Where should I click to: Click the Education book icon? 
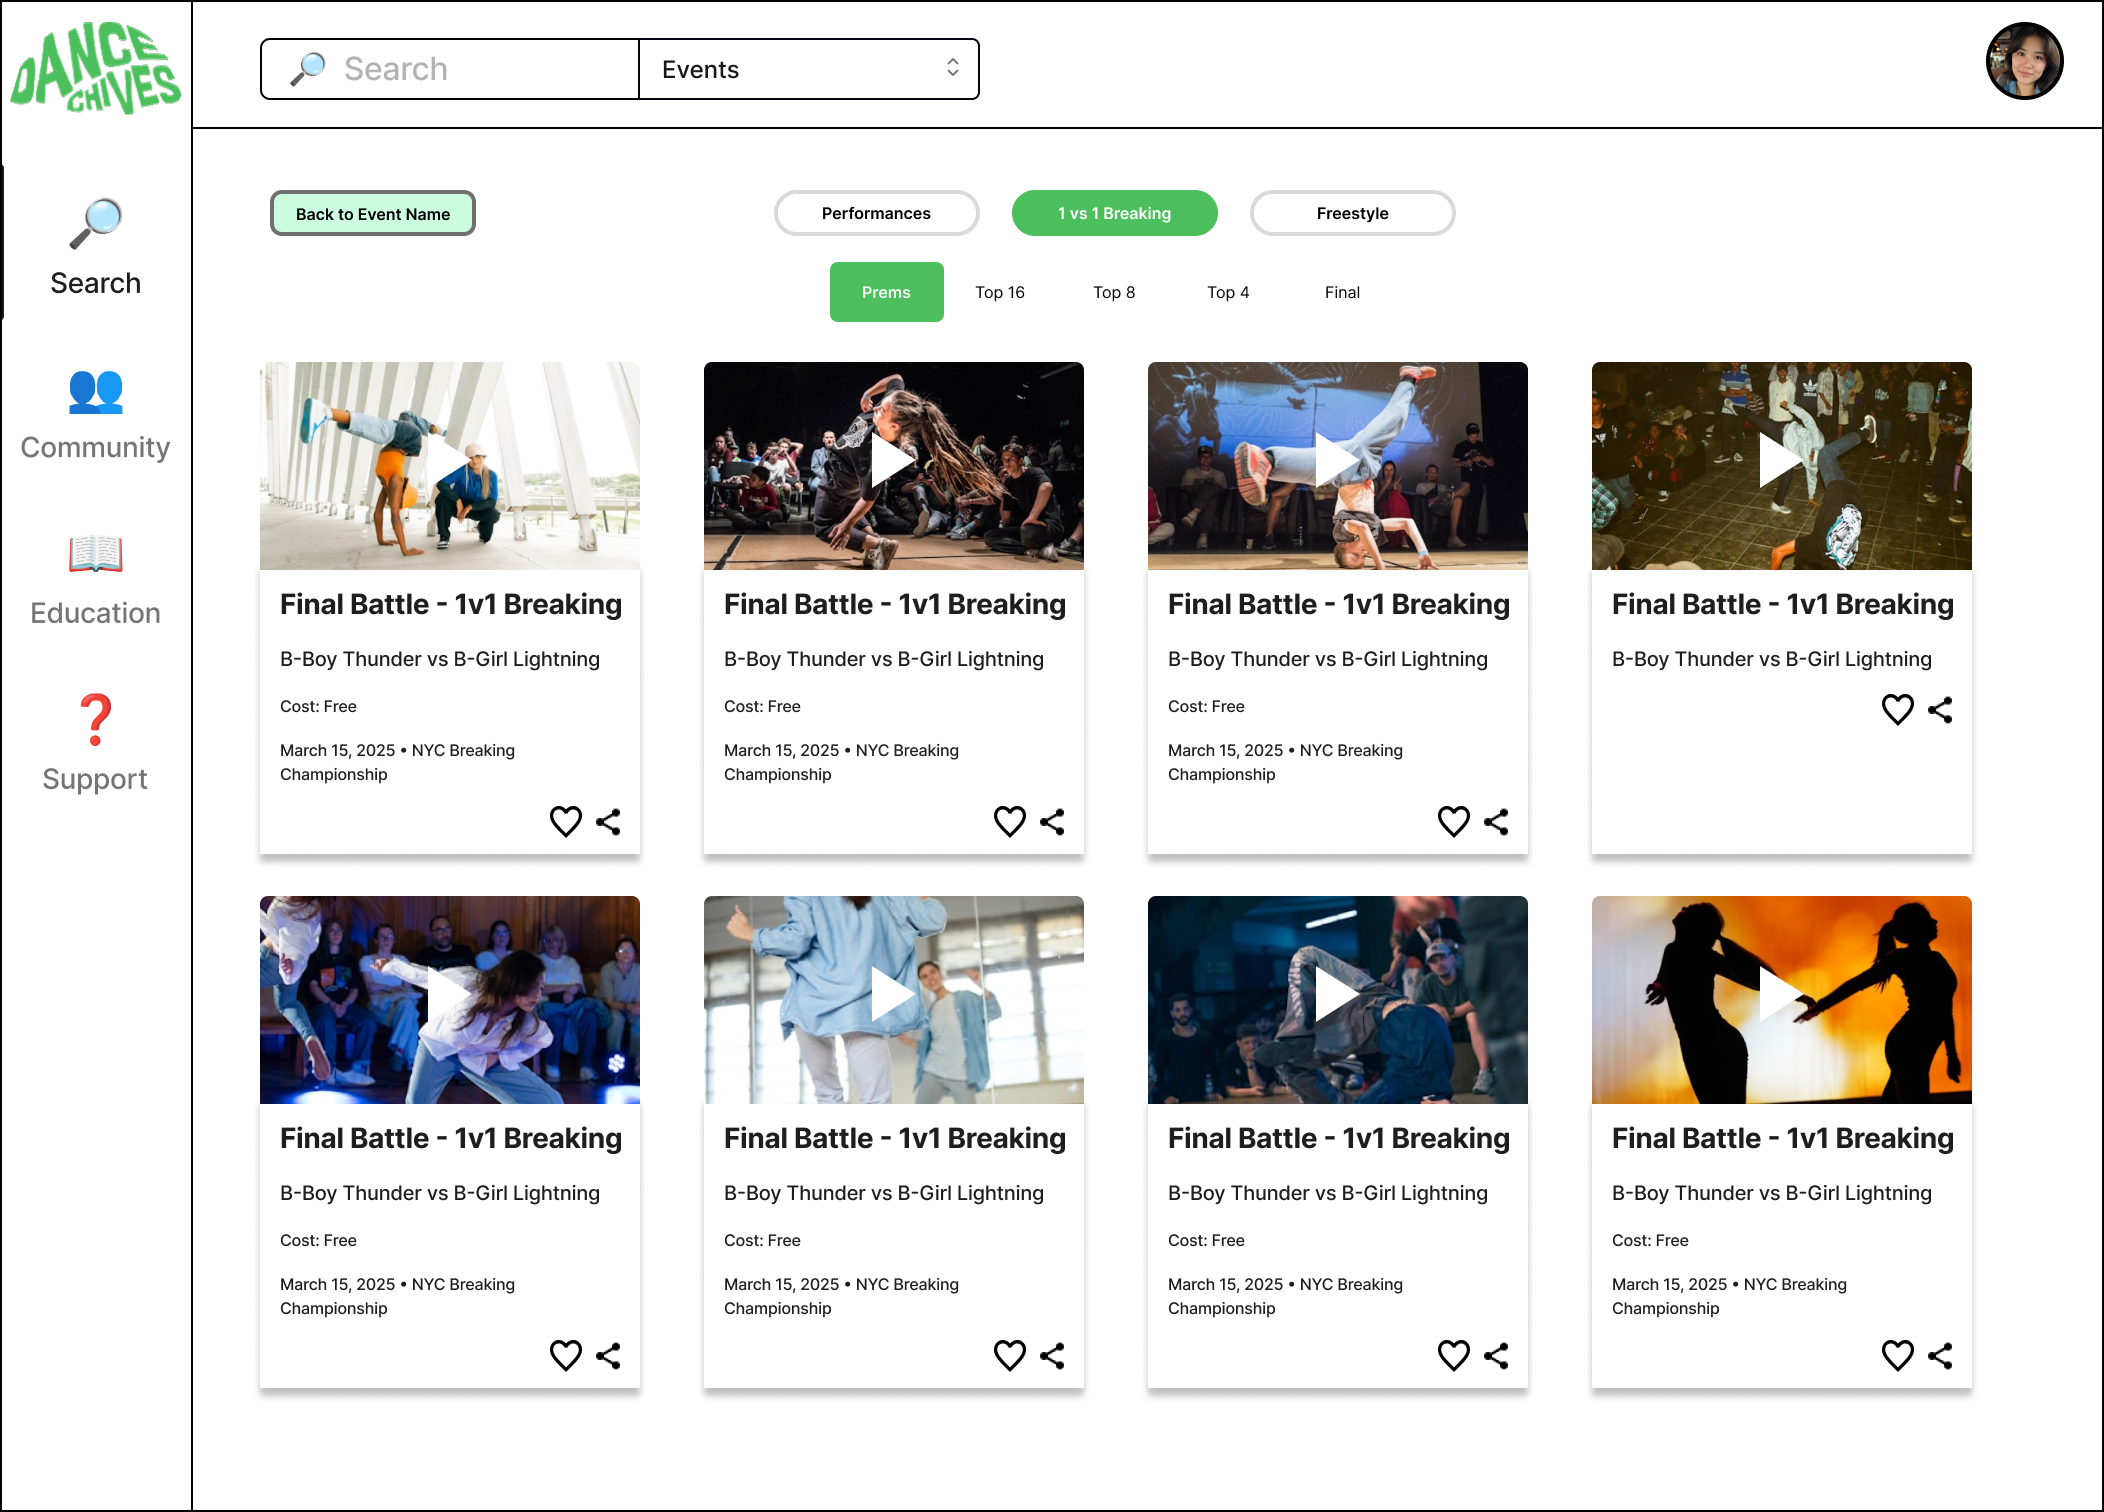click(x=95, y=553)
